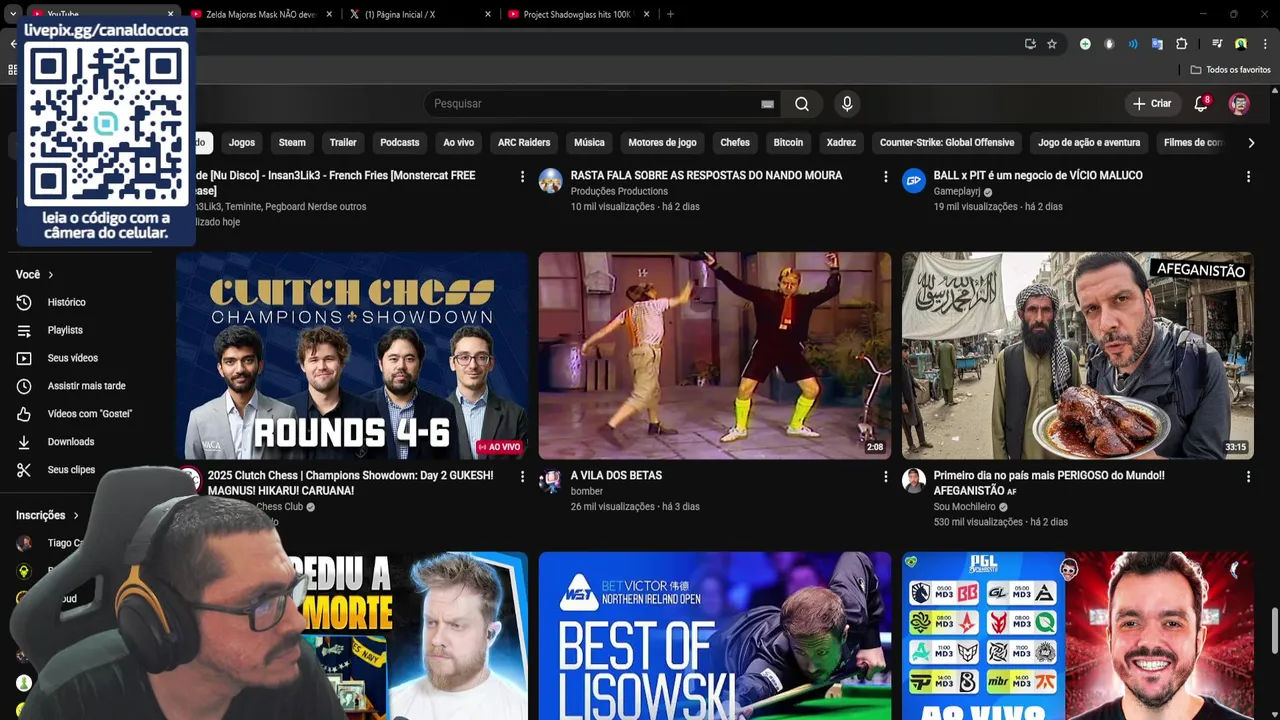Image resolution: width=1280 pixels, height=720 pixels.
Task: Play the Afeganistão video thumbnail
Action: pos(1077,356)
